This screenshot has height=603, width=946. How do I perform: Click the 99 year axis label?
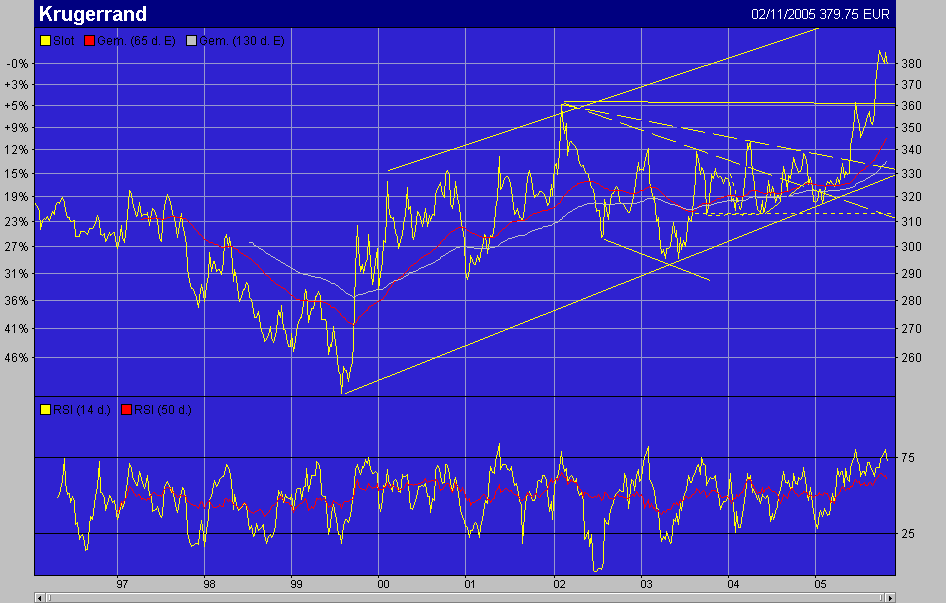pyautogui.click(x=296, y=584)
